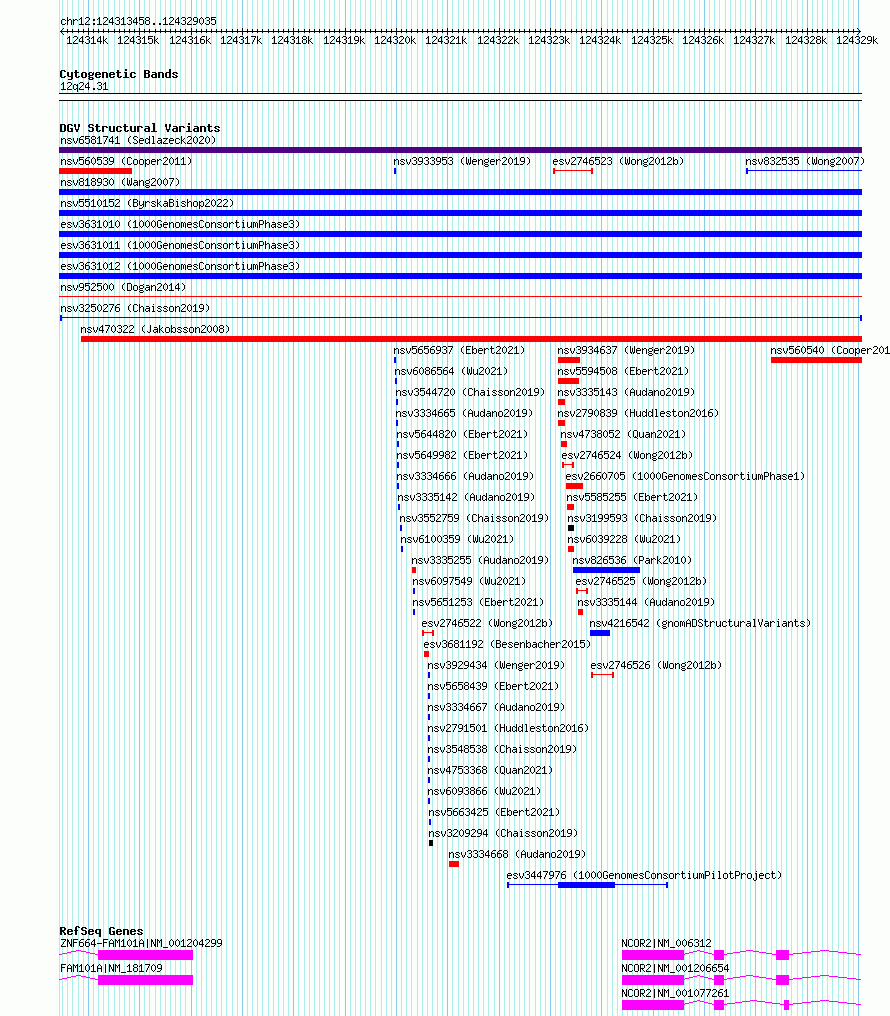Click esv2746525 (Wong2012b) label
890x1016 pixels.
[641, 581]
